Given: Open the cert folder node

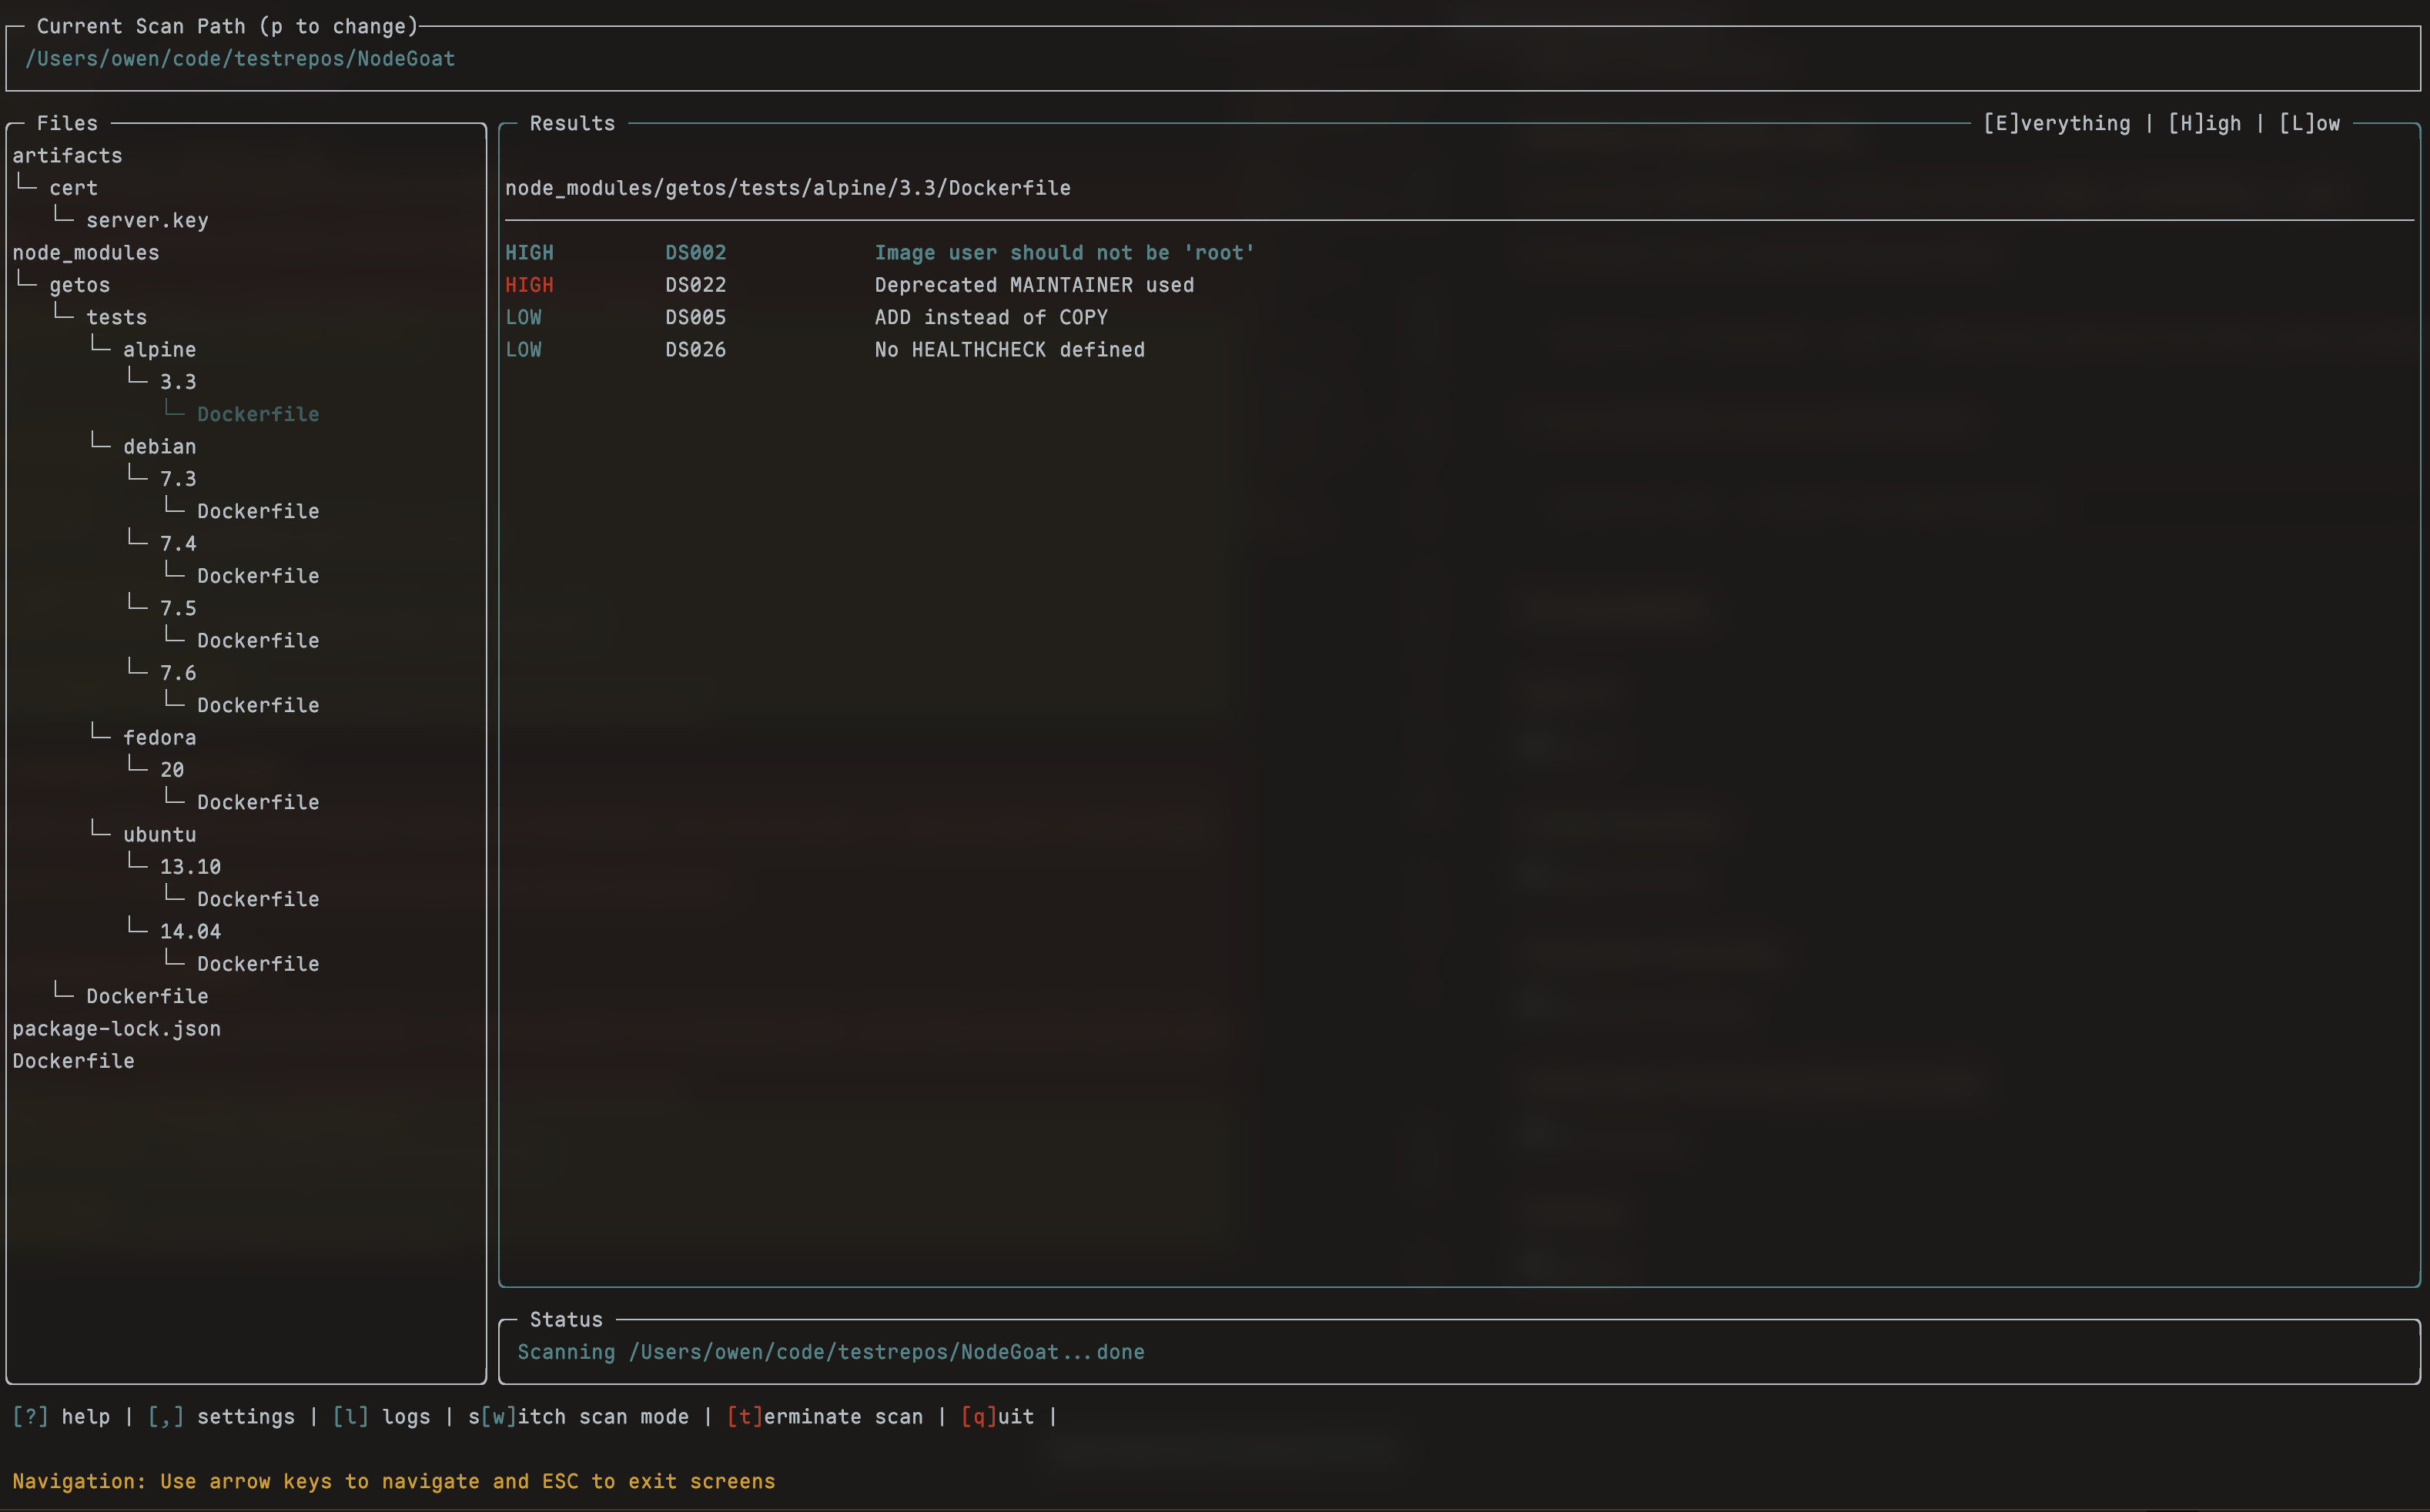Looking at the screenshot, I should point(73,188).
